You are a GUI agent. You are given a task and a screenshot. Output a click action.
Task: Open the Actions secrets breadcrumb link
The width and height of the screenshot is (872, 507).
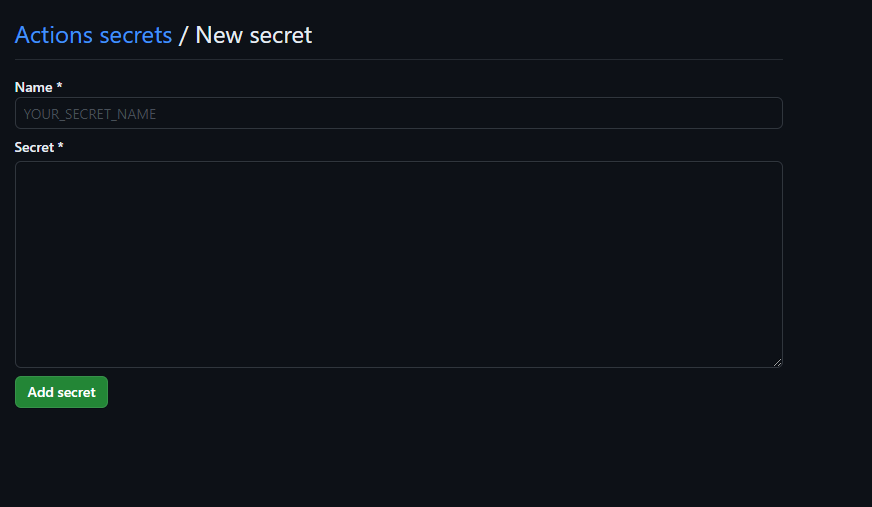[x=93, y=35]
